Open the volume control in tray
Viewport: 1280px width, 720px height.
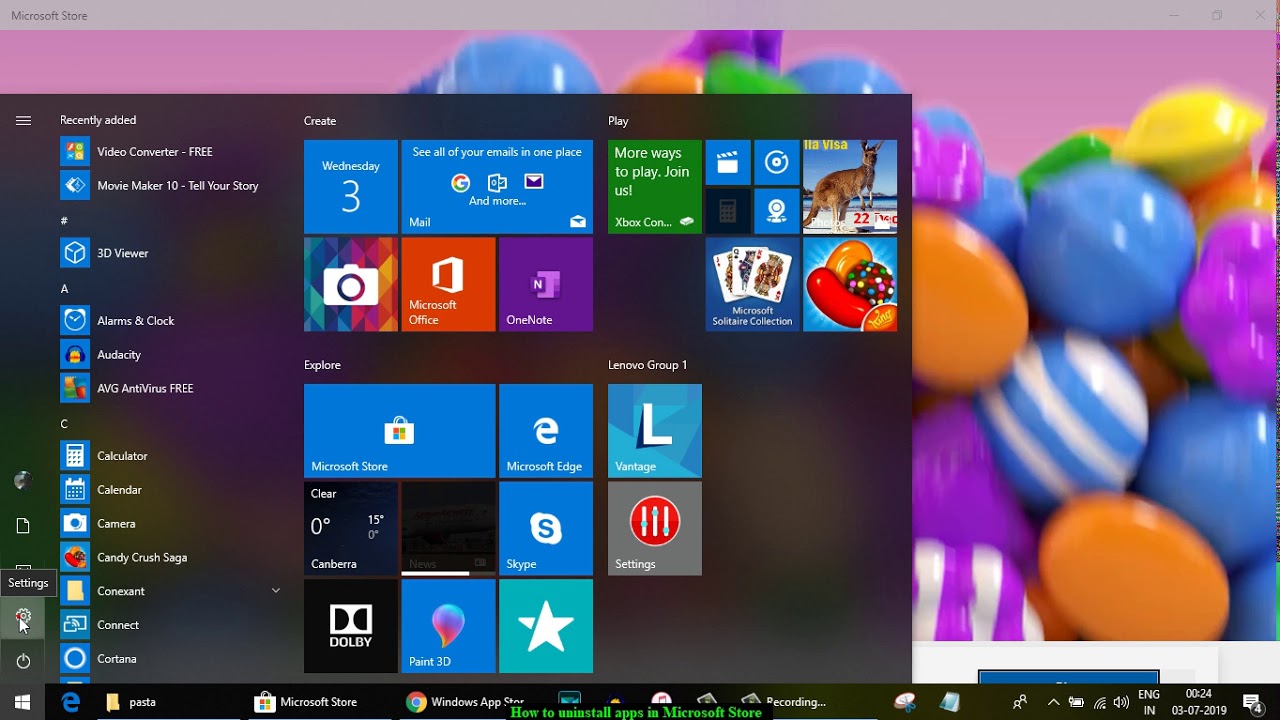coord(1121,702)
